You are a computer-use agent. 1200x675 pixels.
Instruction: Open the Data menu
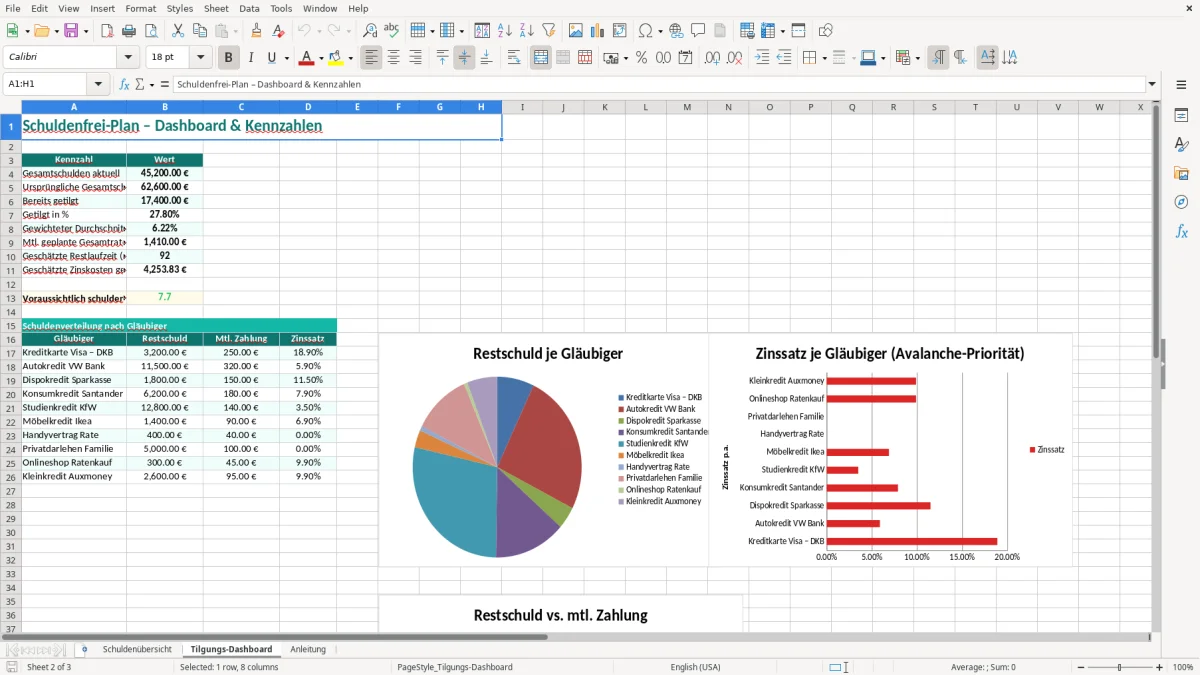(249, 8)
